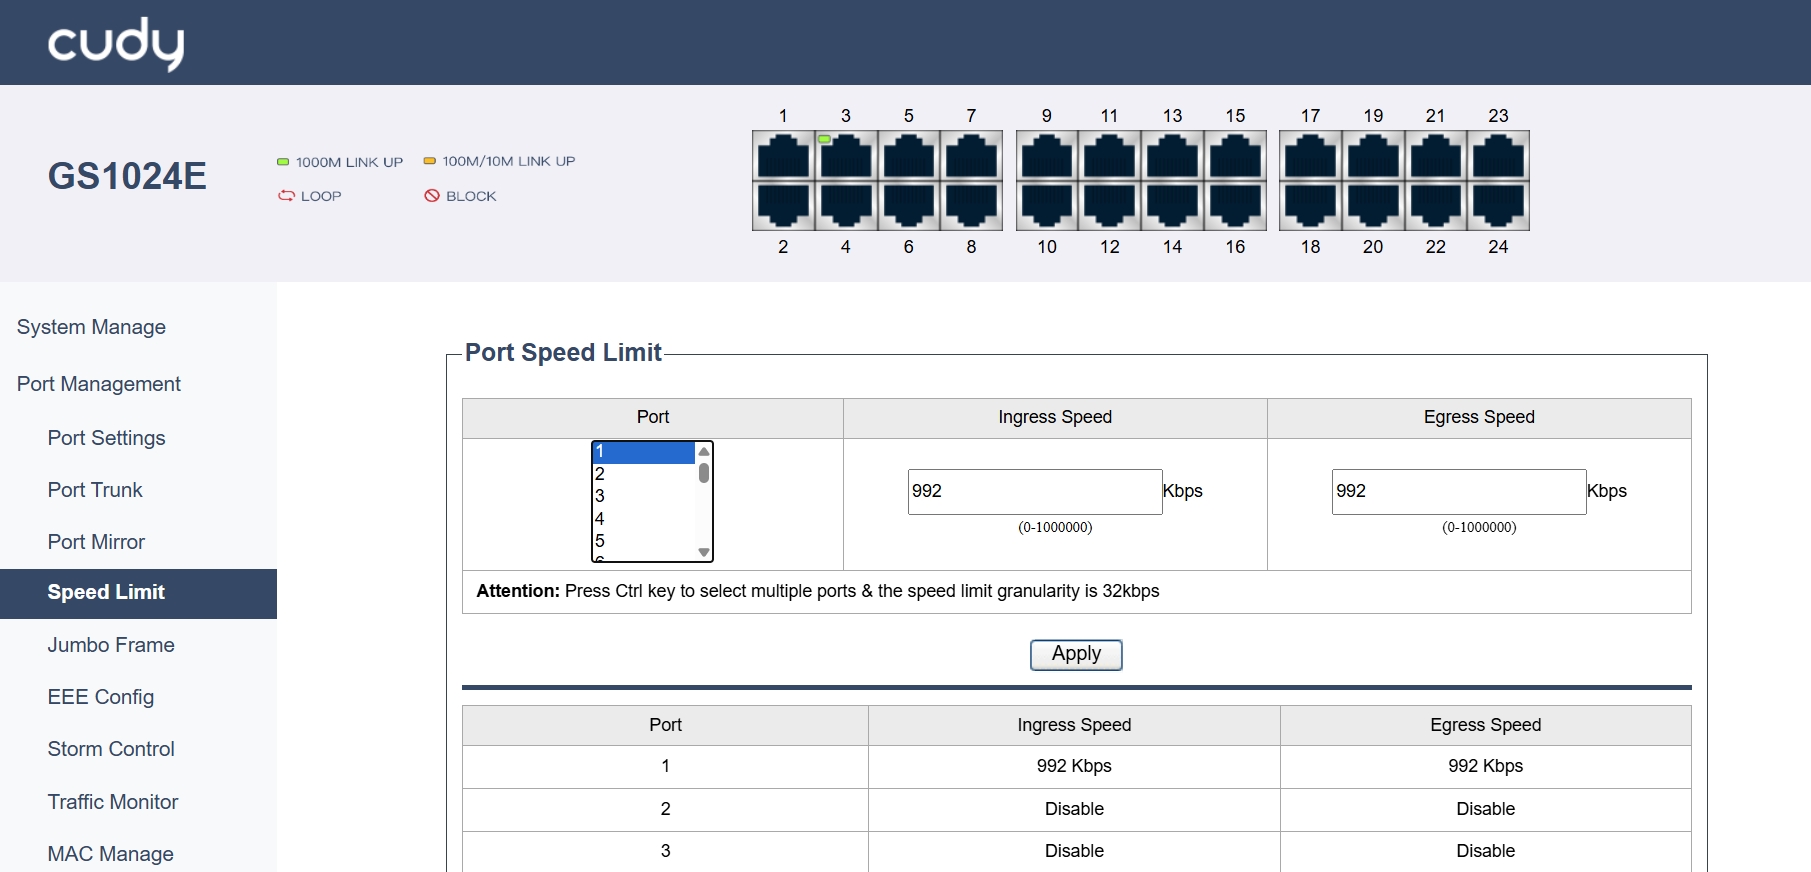
Task: Click the port list scroll up arrow
Action: click(x=704, y=451)
